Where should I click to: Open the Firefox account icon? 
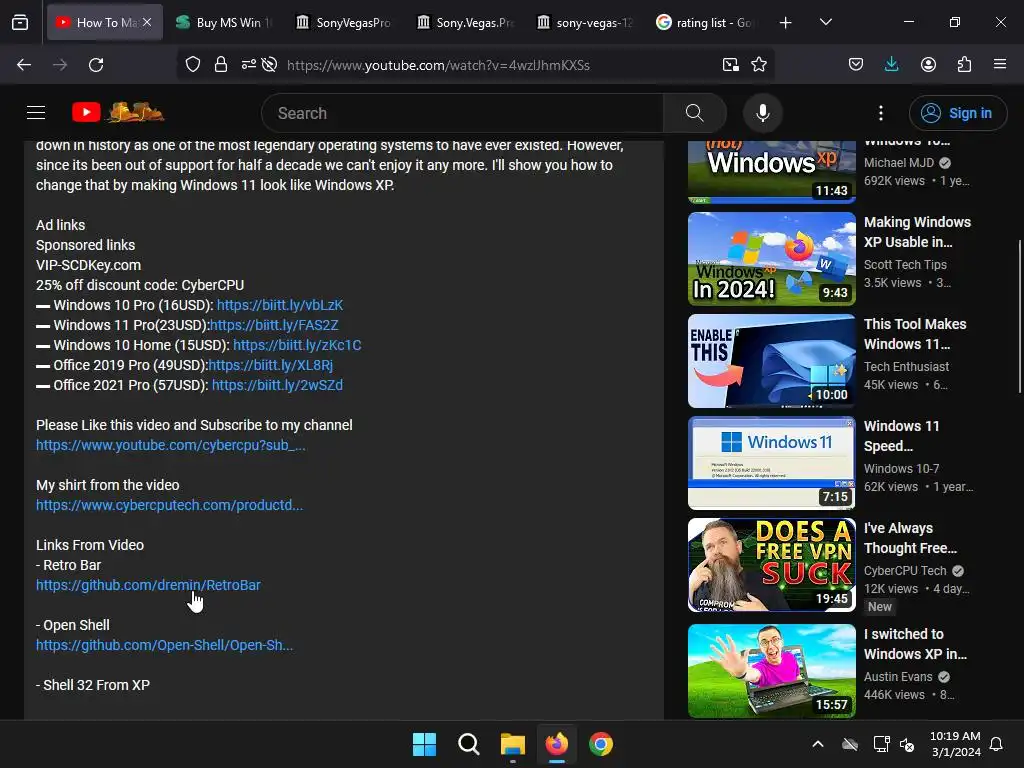point(928,65)
